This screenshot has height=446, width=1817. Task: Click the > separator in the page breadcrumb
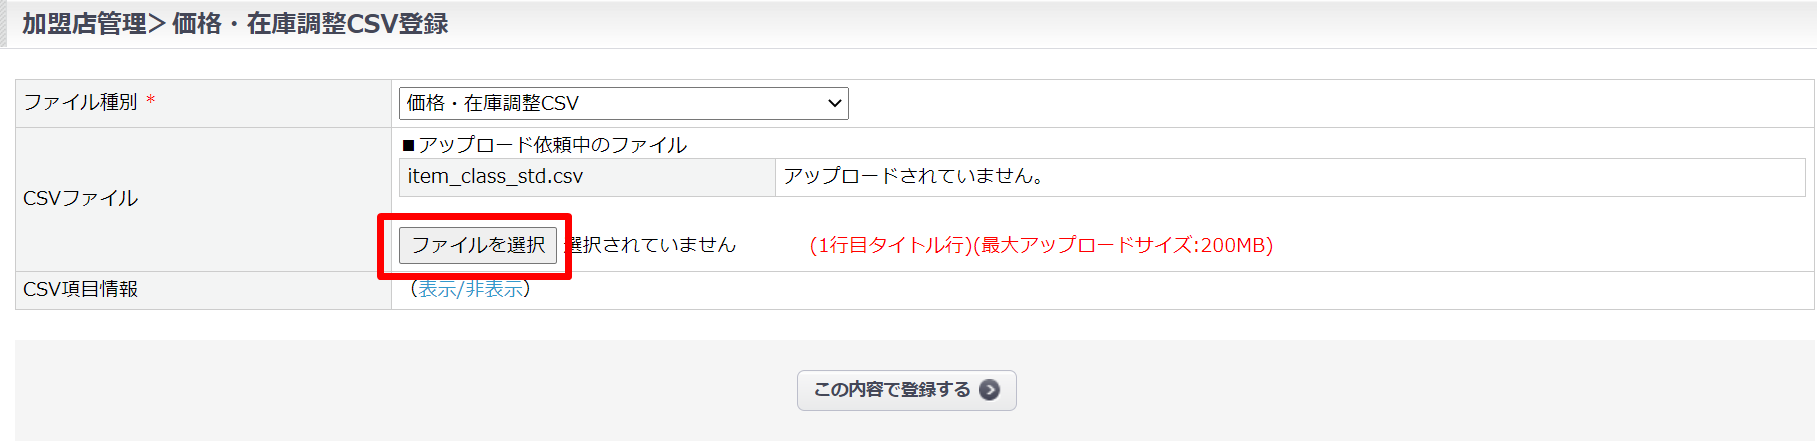[157, 24]
